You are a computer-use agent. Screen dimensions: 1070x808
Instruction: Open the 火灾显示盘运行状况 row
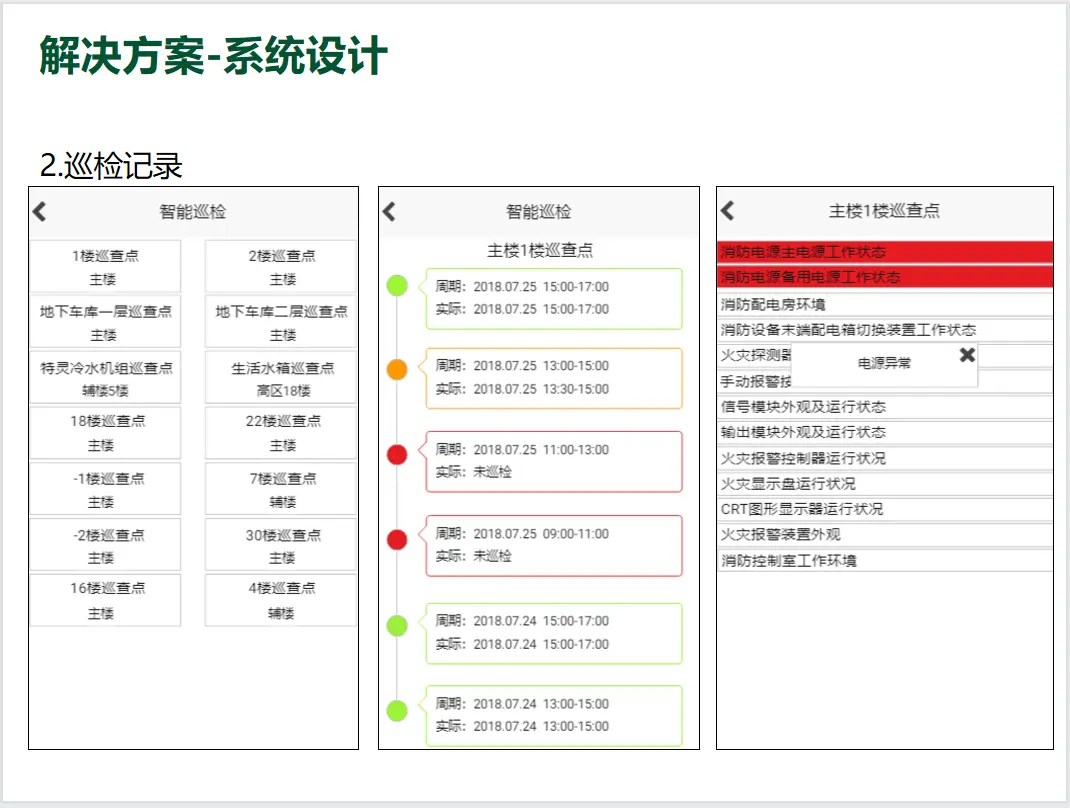[x=885, y=484]
